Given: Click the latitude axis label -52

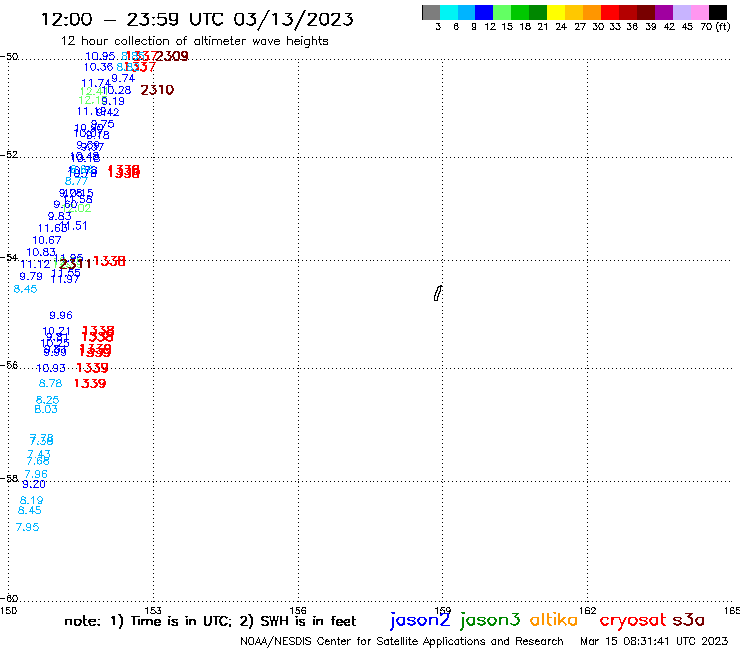Looking at the screenshot, I should 9,154.
